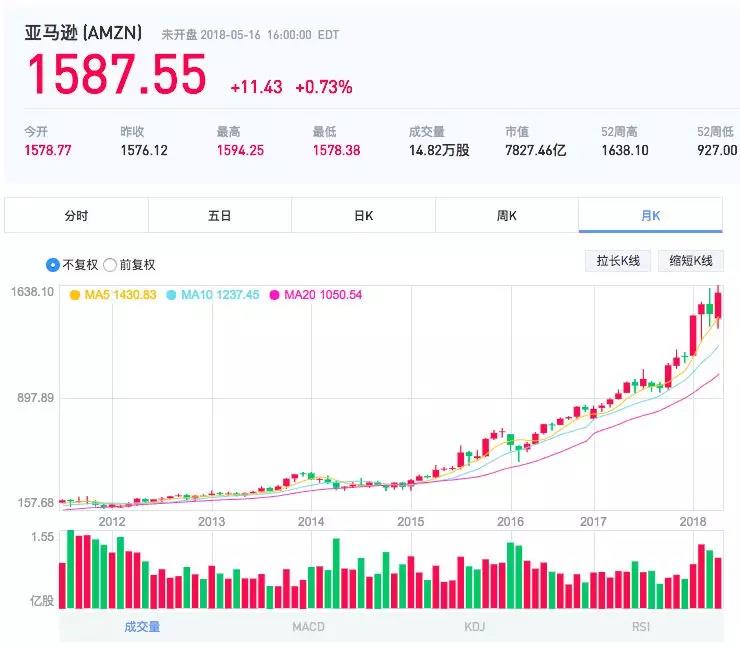Switch to 周K weekly chart tab
Screen dimensions: 740x649
[506, 215]
